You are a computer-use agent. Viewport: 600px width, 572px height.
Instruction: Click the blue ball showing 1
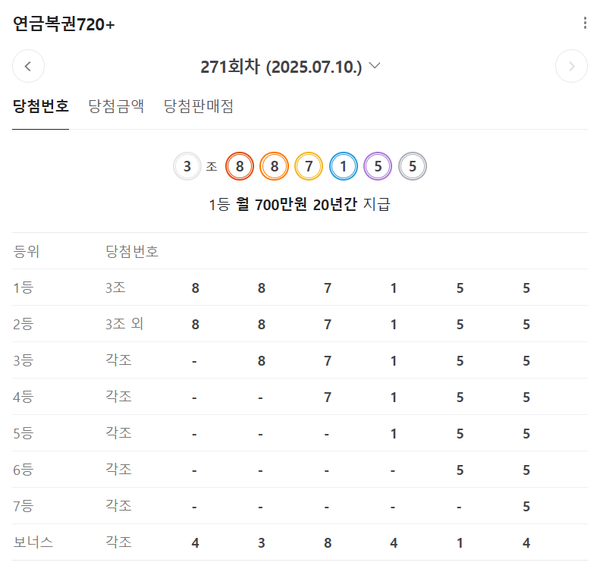pos(343,166)
